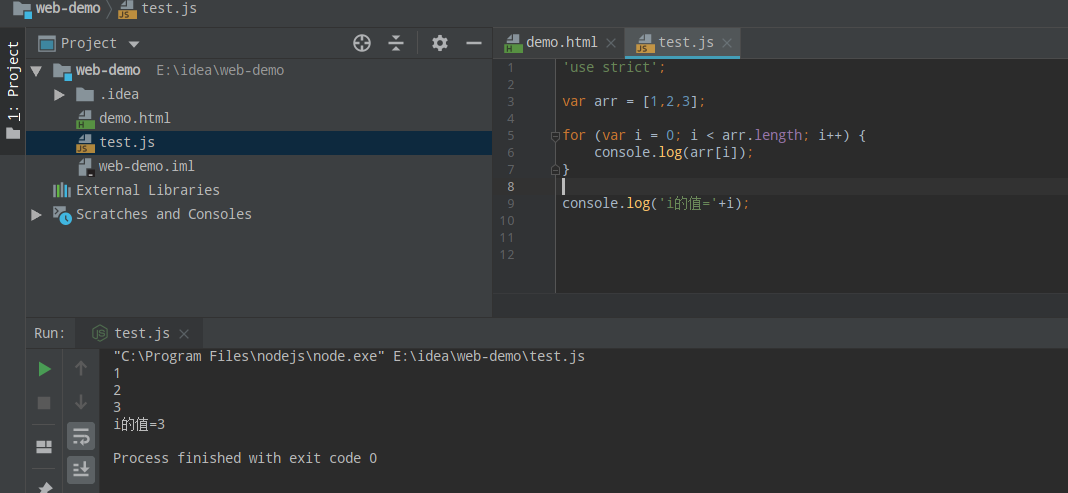Open the 1: Project tool window stripe

coord(13,90)
